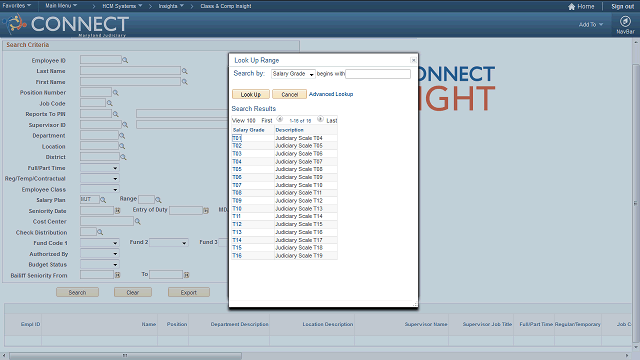Open the HCM Systems breadcrumb menu
This screenshot has height=360, width=640.
122,6
